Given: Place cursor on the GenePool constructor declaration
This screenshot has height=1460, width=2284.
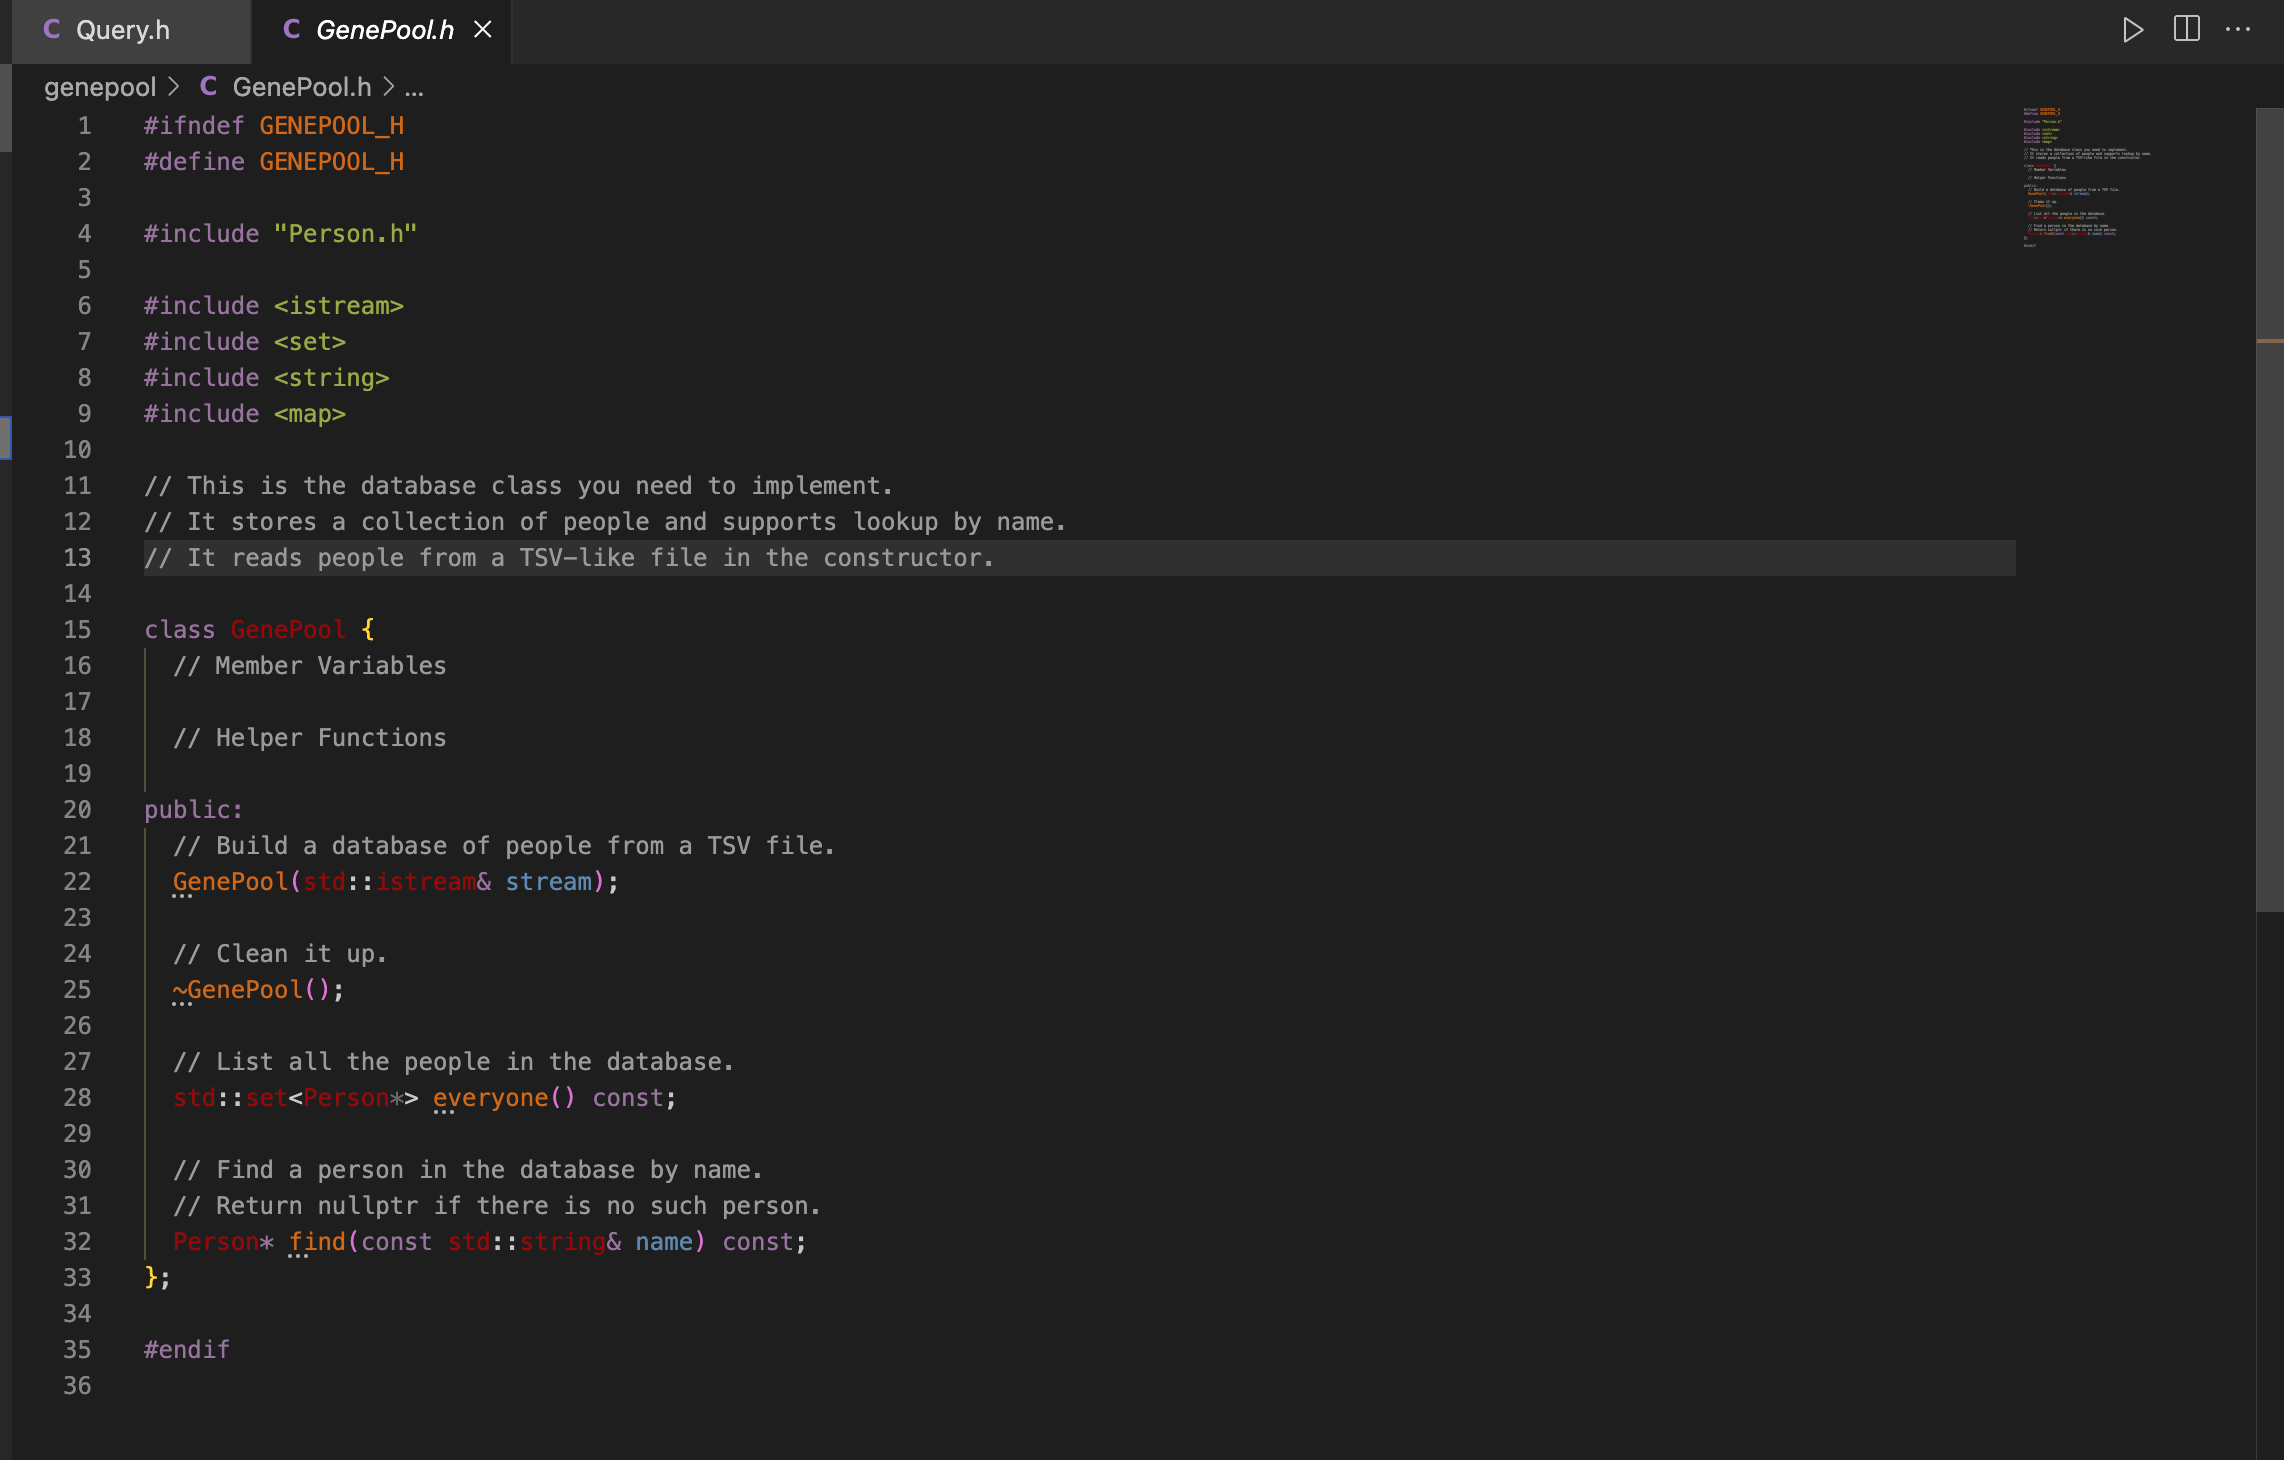Looking at the screenshot, I should pos(230,881).
